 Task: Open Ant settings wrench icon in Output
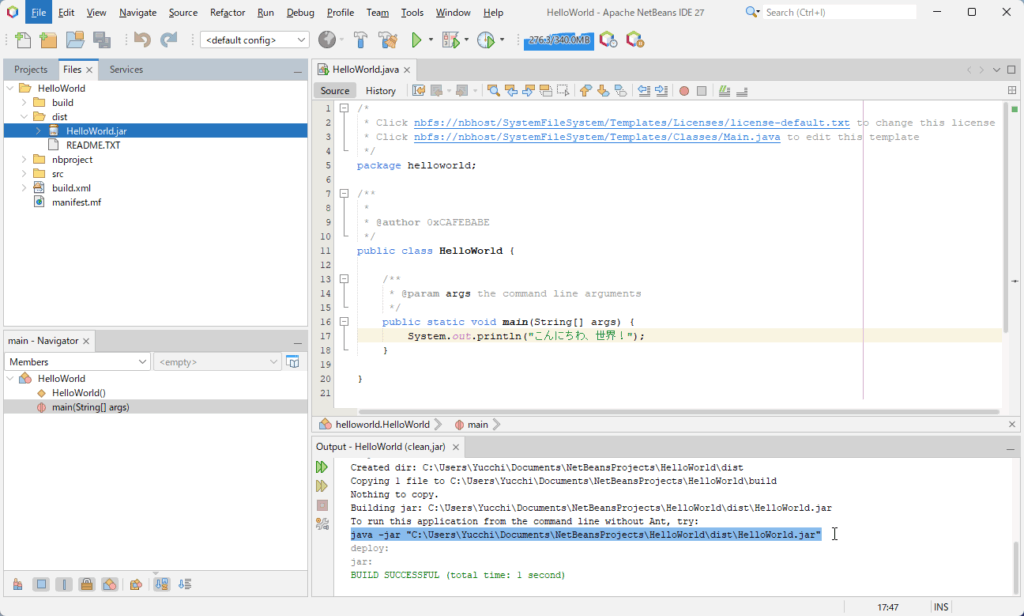pos(322,523)
